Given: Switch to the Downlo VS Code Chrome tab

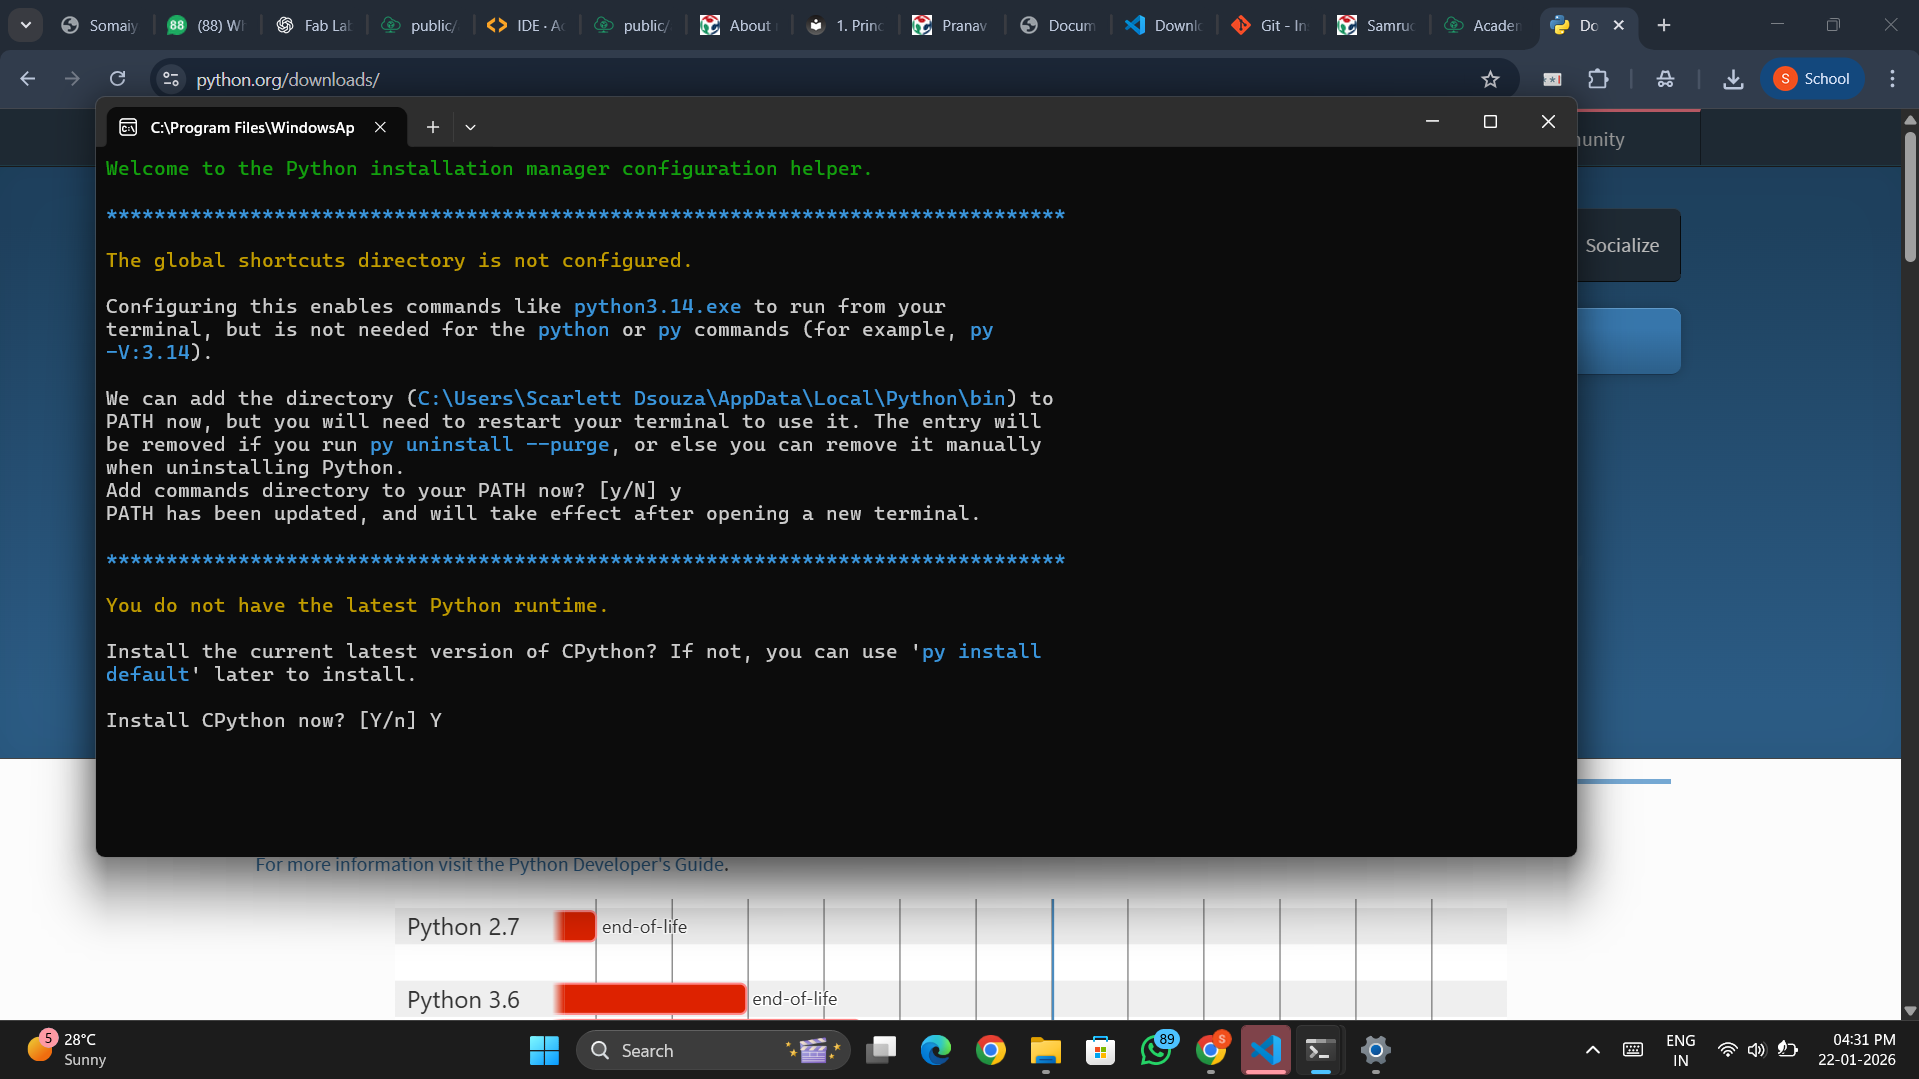Looking at the screenshot, I should coord(1164,25).
